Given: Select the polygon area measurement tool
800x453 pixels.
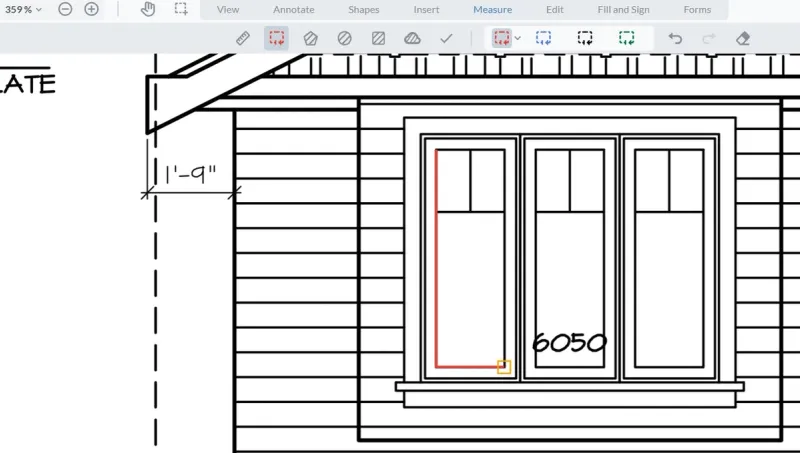Looking at the screenshot, I should coord(311,38).
